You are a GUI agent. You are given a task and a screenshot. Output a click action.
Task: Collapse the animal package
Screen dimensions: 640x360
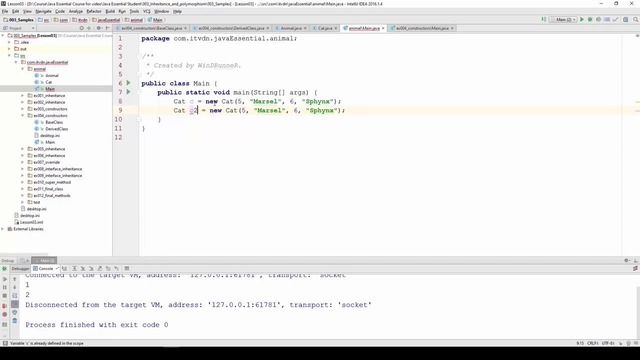click(x=22, y=69)
